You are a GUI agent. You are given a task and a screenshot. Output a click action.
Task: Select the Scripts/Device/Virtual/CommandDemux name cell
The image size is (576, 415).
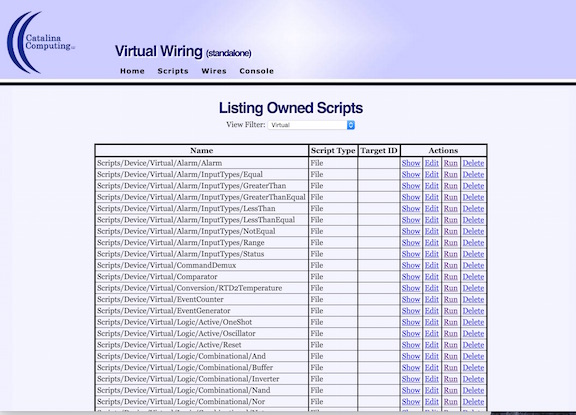[202, 266]
